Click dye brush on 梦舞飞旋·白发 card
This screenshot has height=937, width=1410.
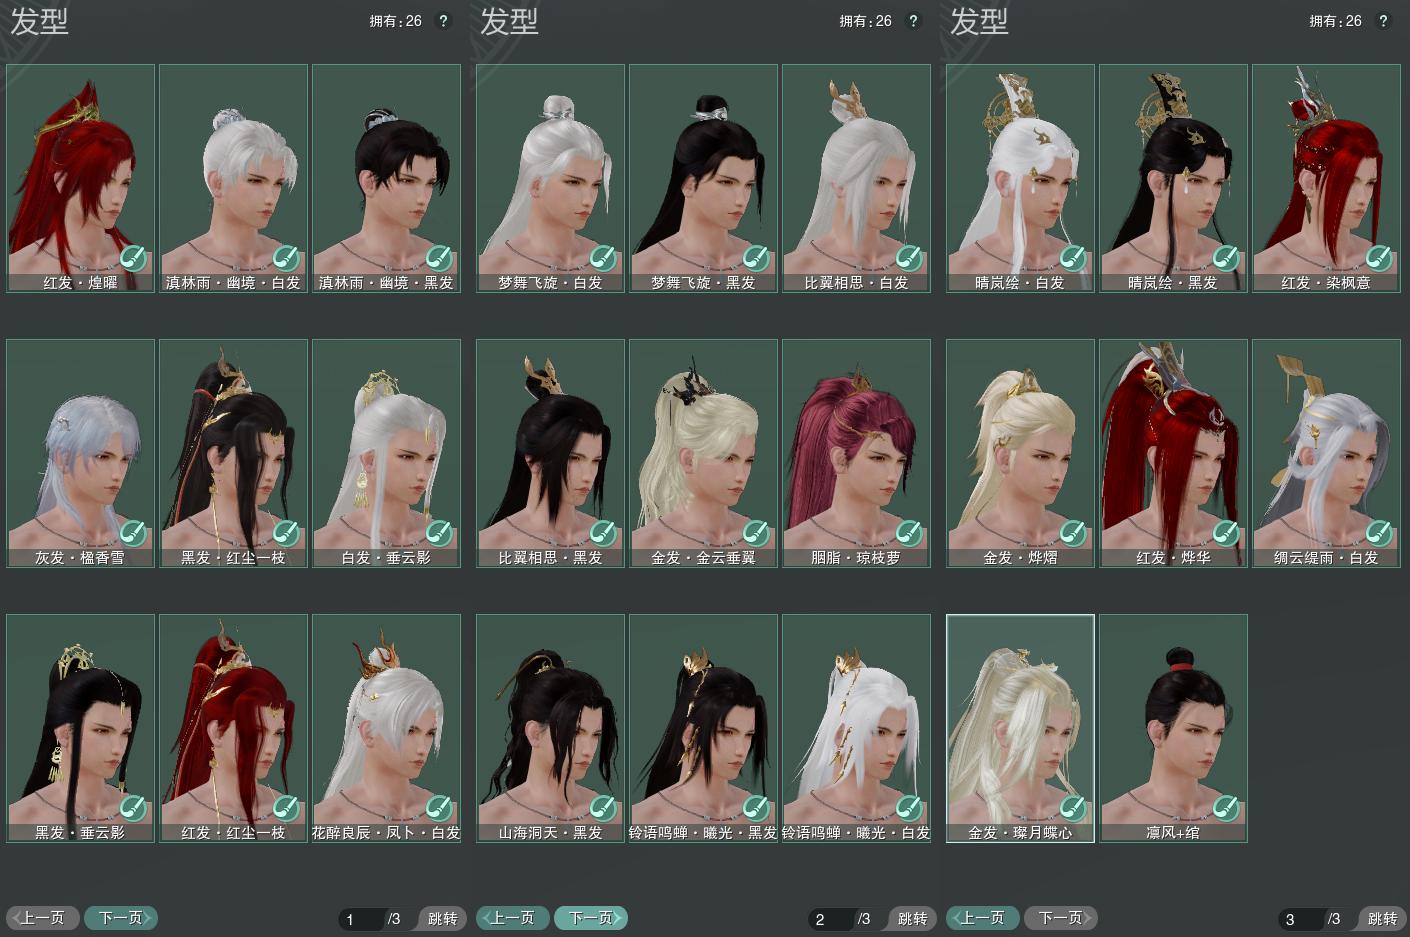point(603,259)
